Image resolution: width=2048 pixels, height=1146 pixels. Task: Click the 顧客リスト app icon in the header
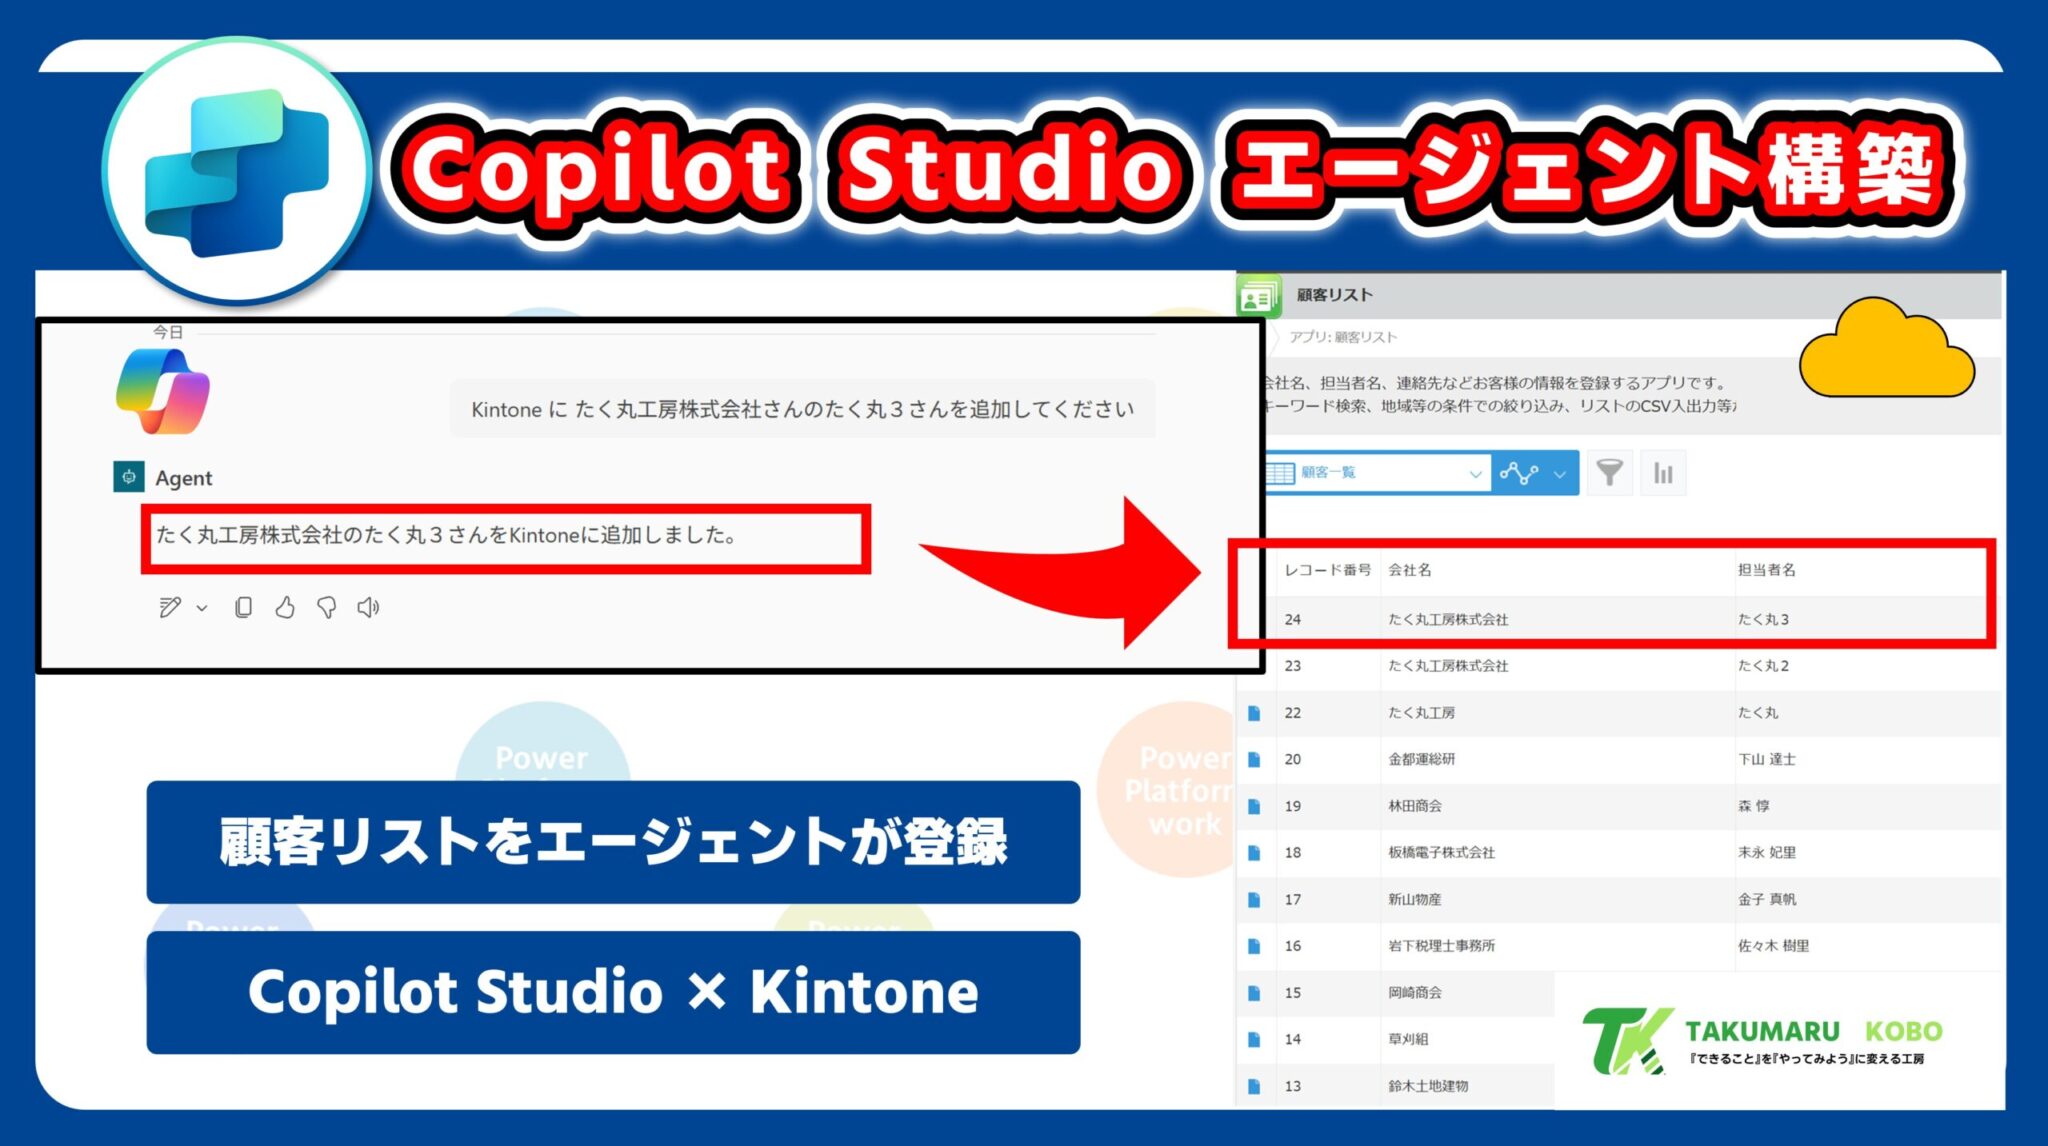1259,295
